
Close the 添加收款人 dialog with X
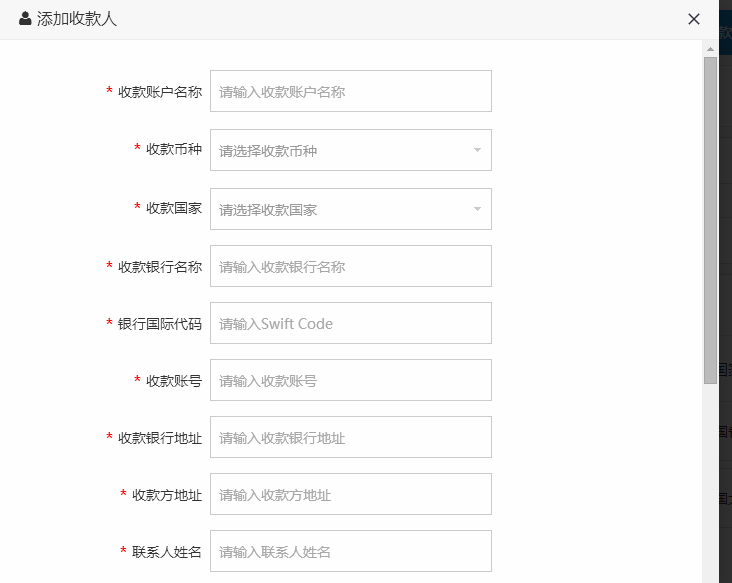pyautogui.click(x=694, y=19)
